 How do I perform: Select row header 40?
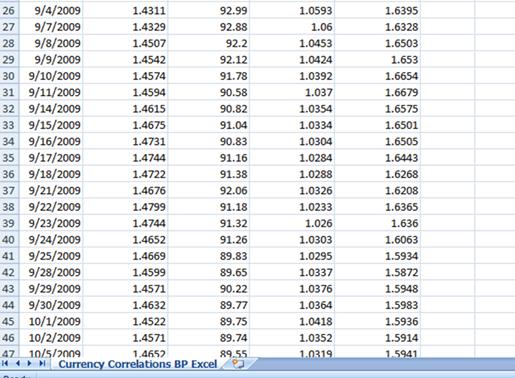9,239
